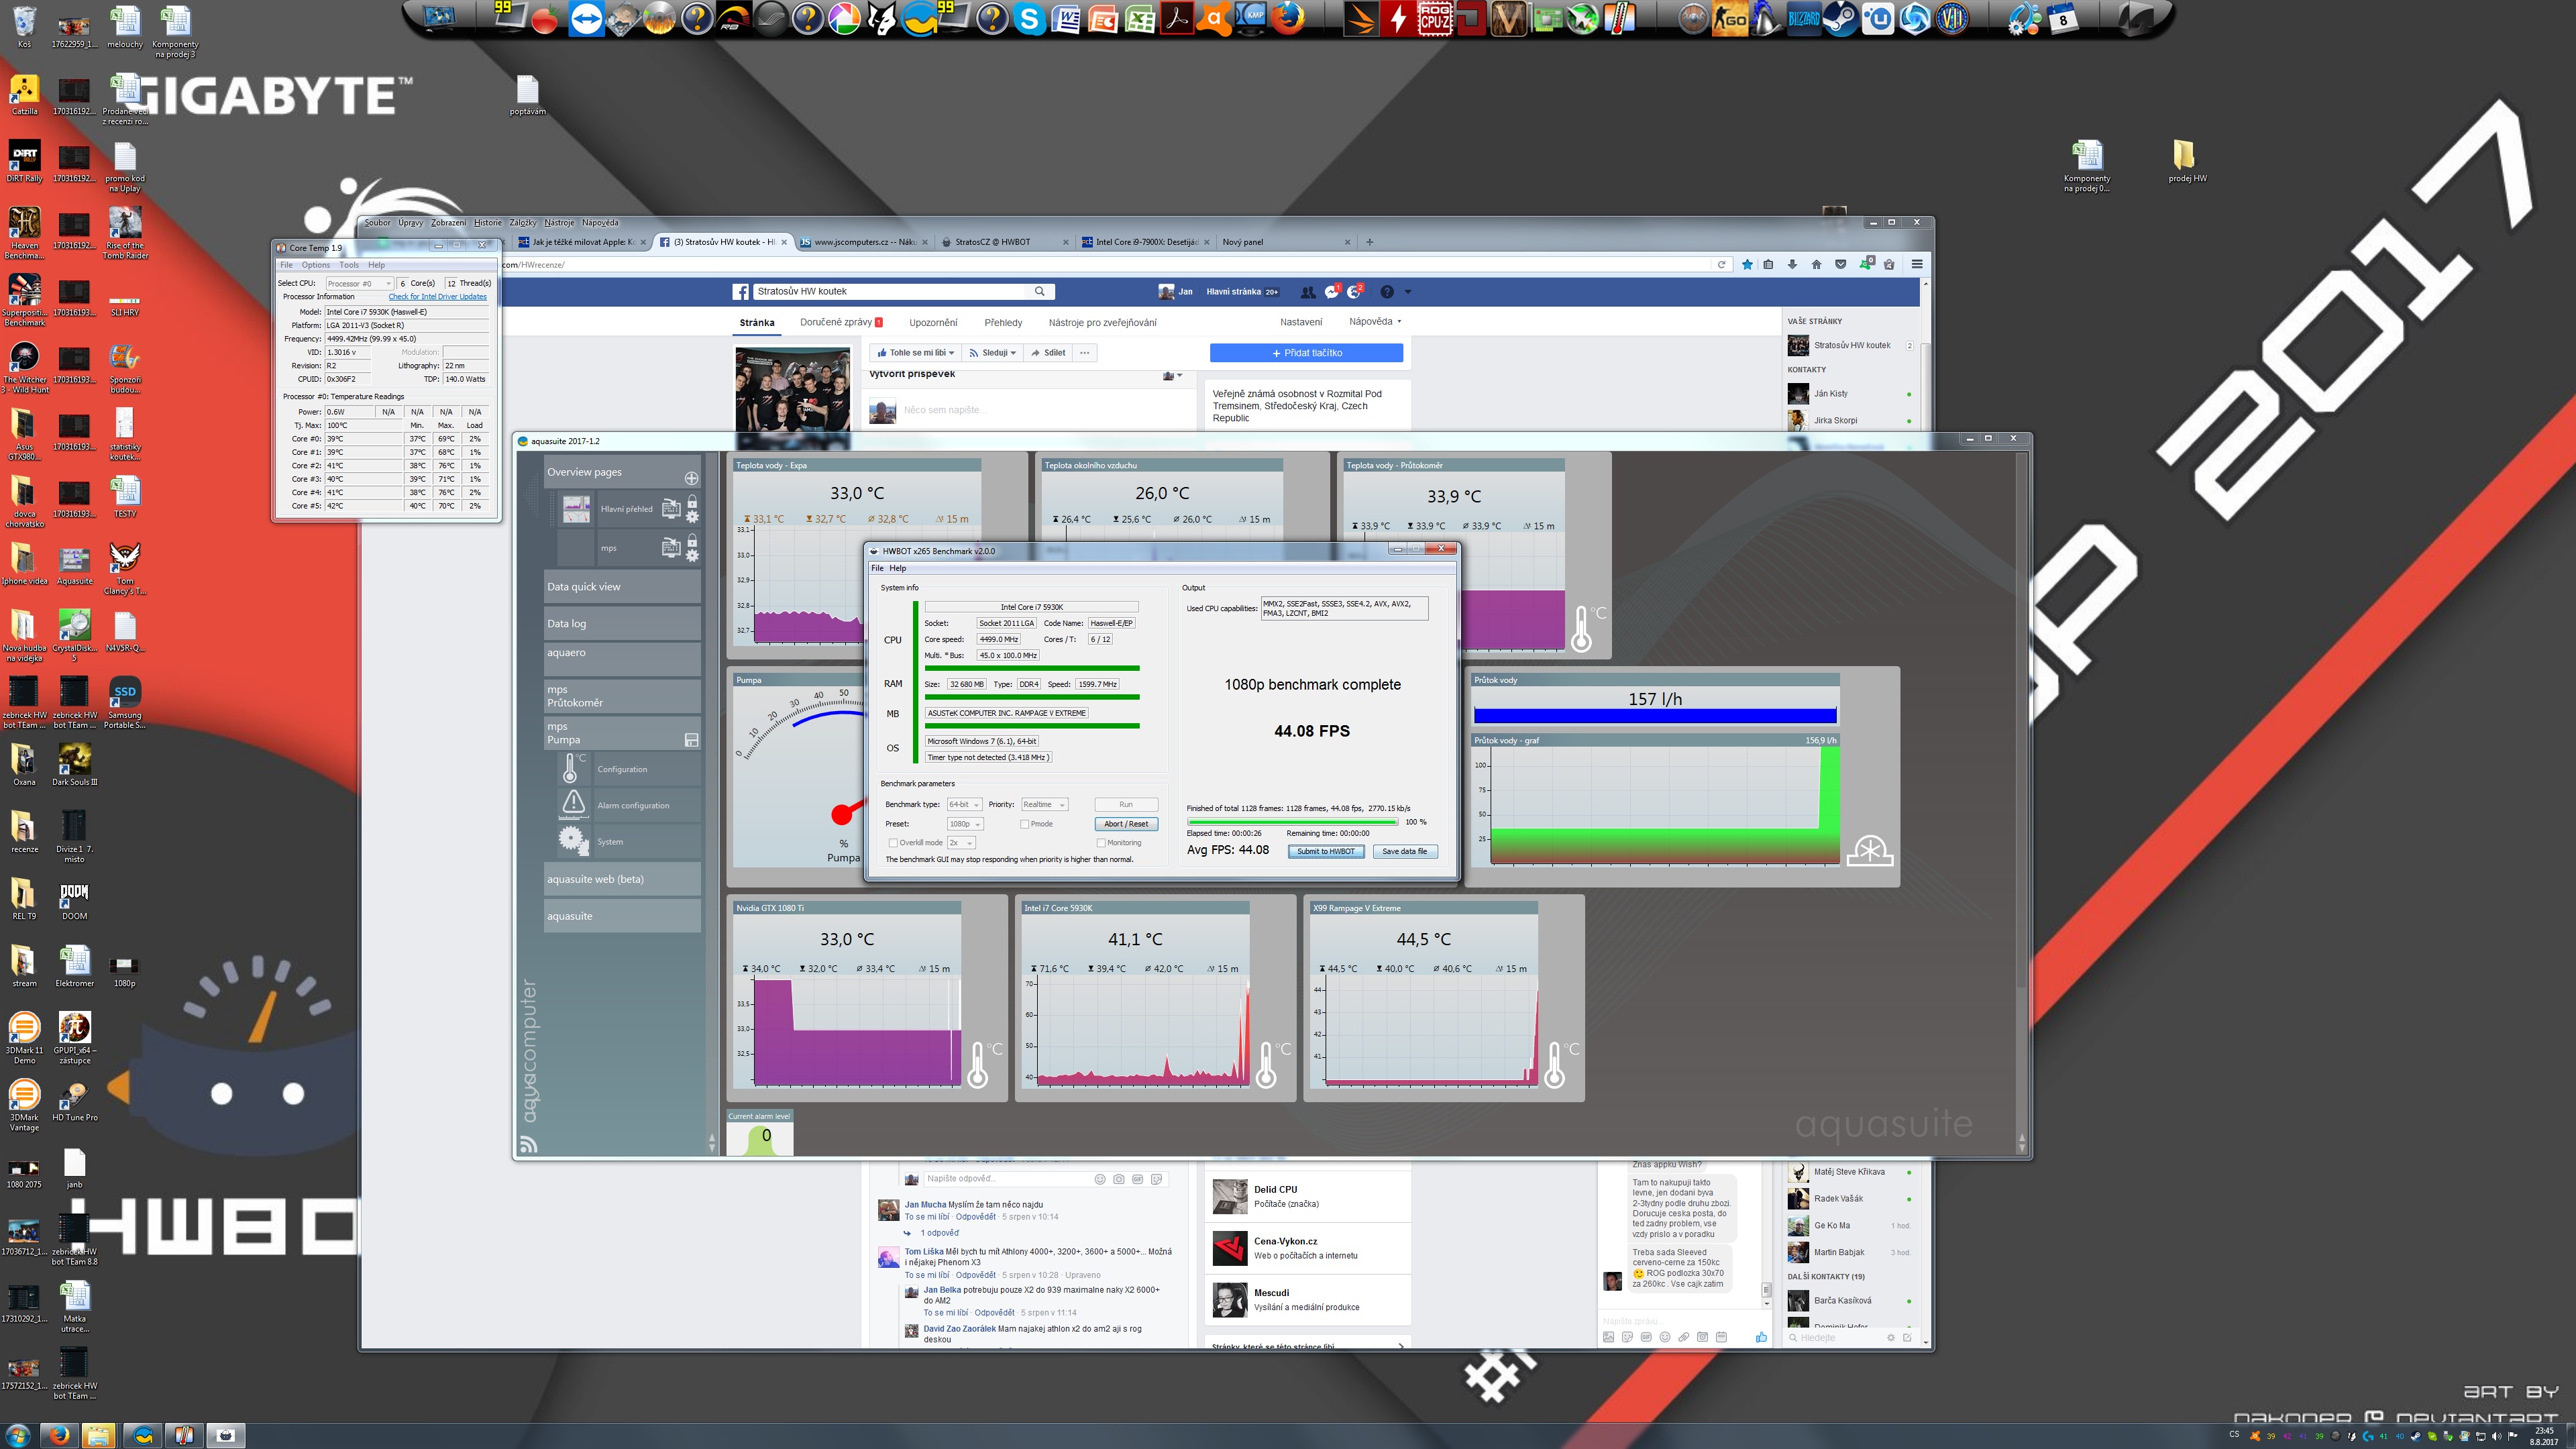Open settings gear for Hlavní přehled page

coord(692,517)
